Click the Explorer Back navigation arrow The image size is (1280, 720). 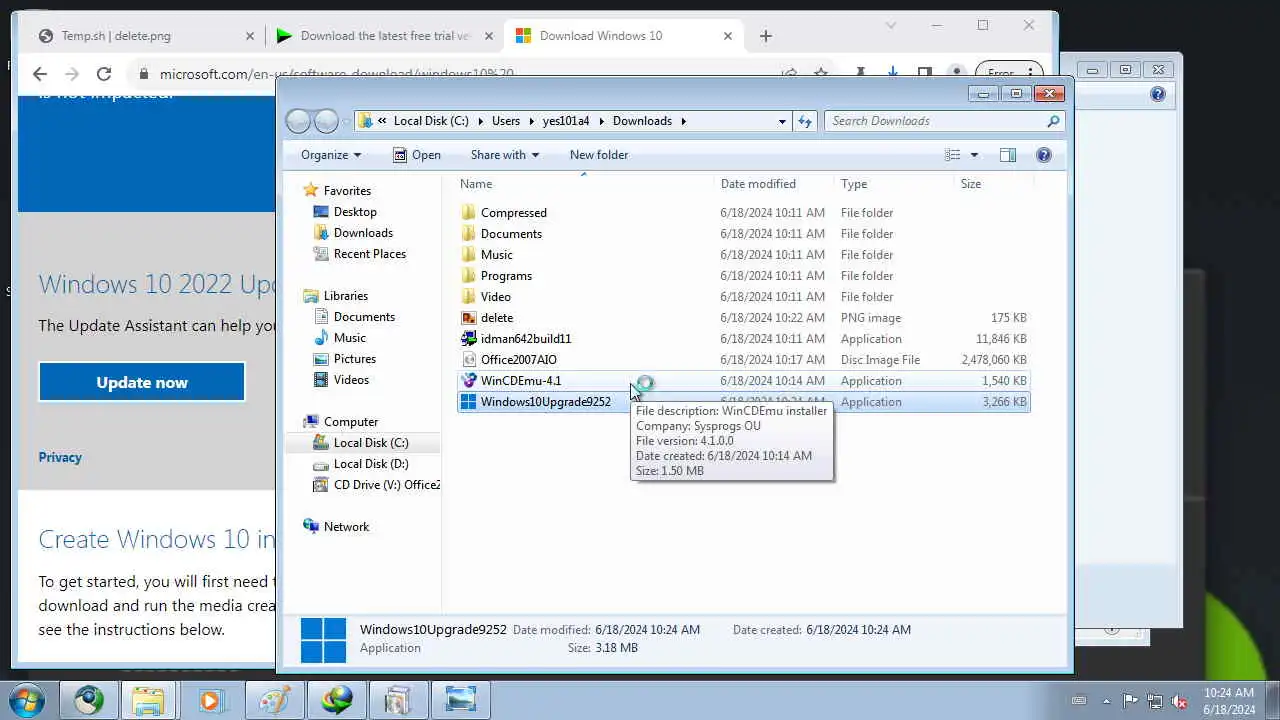coord(298,121)
